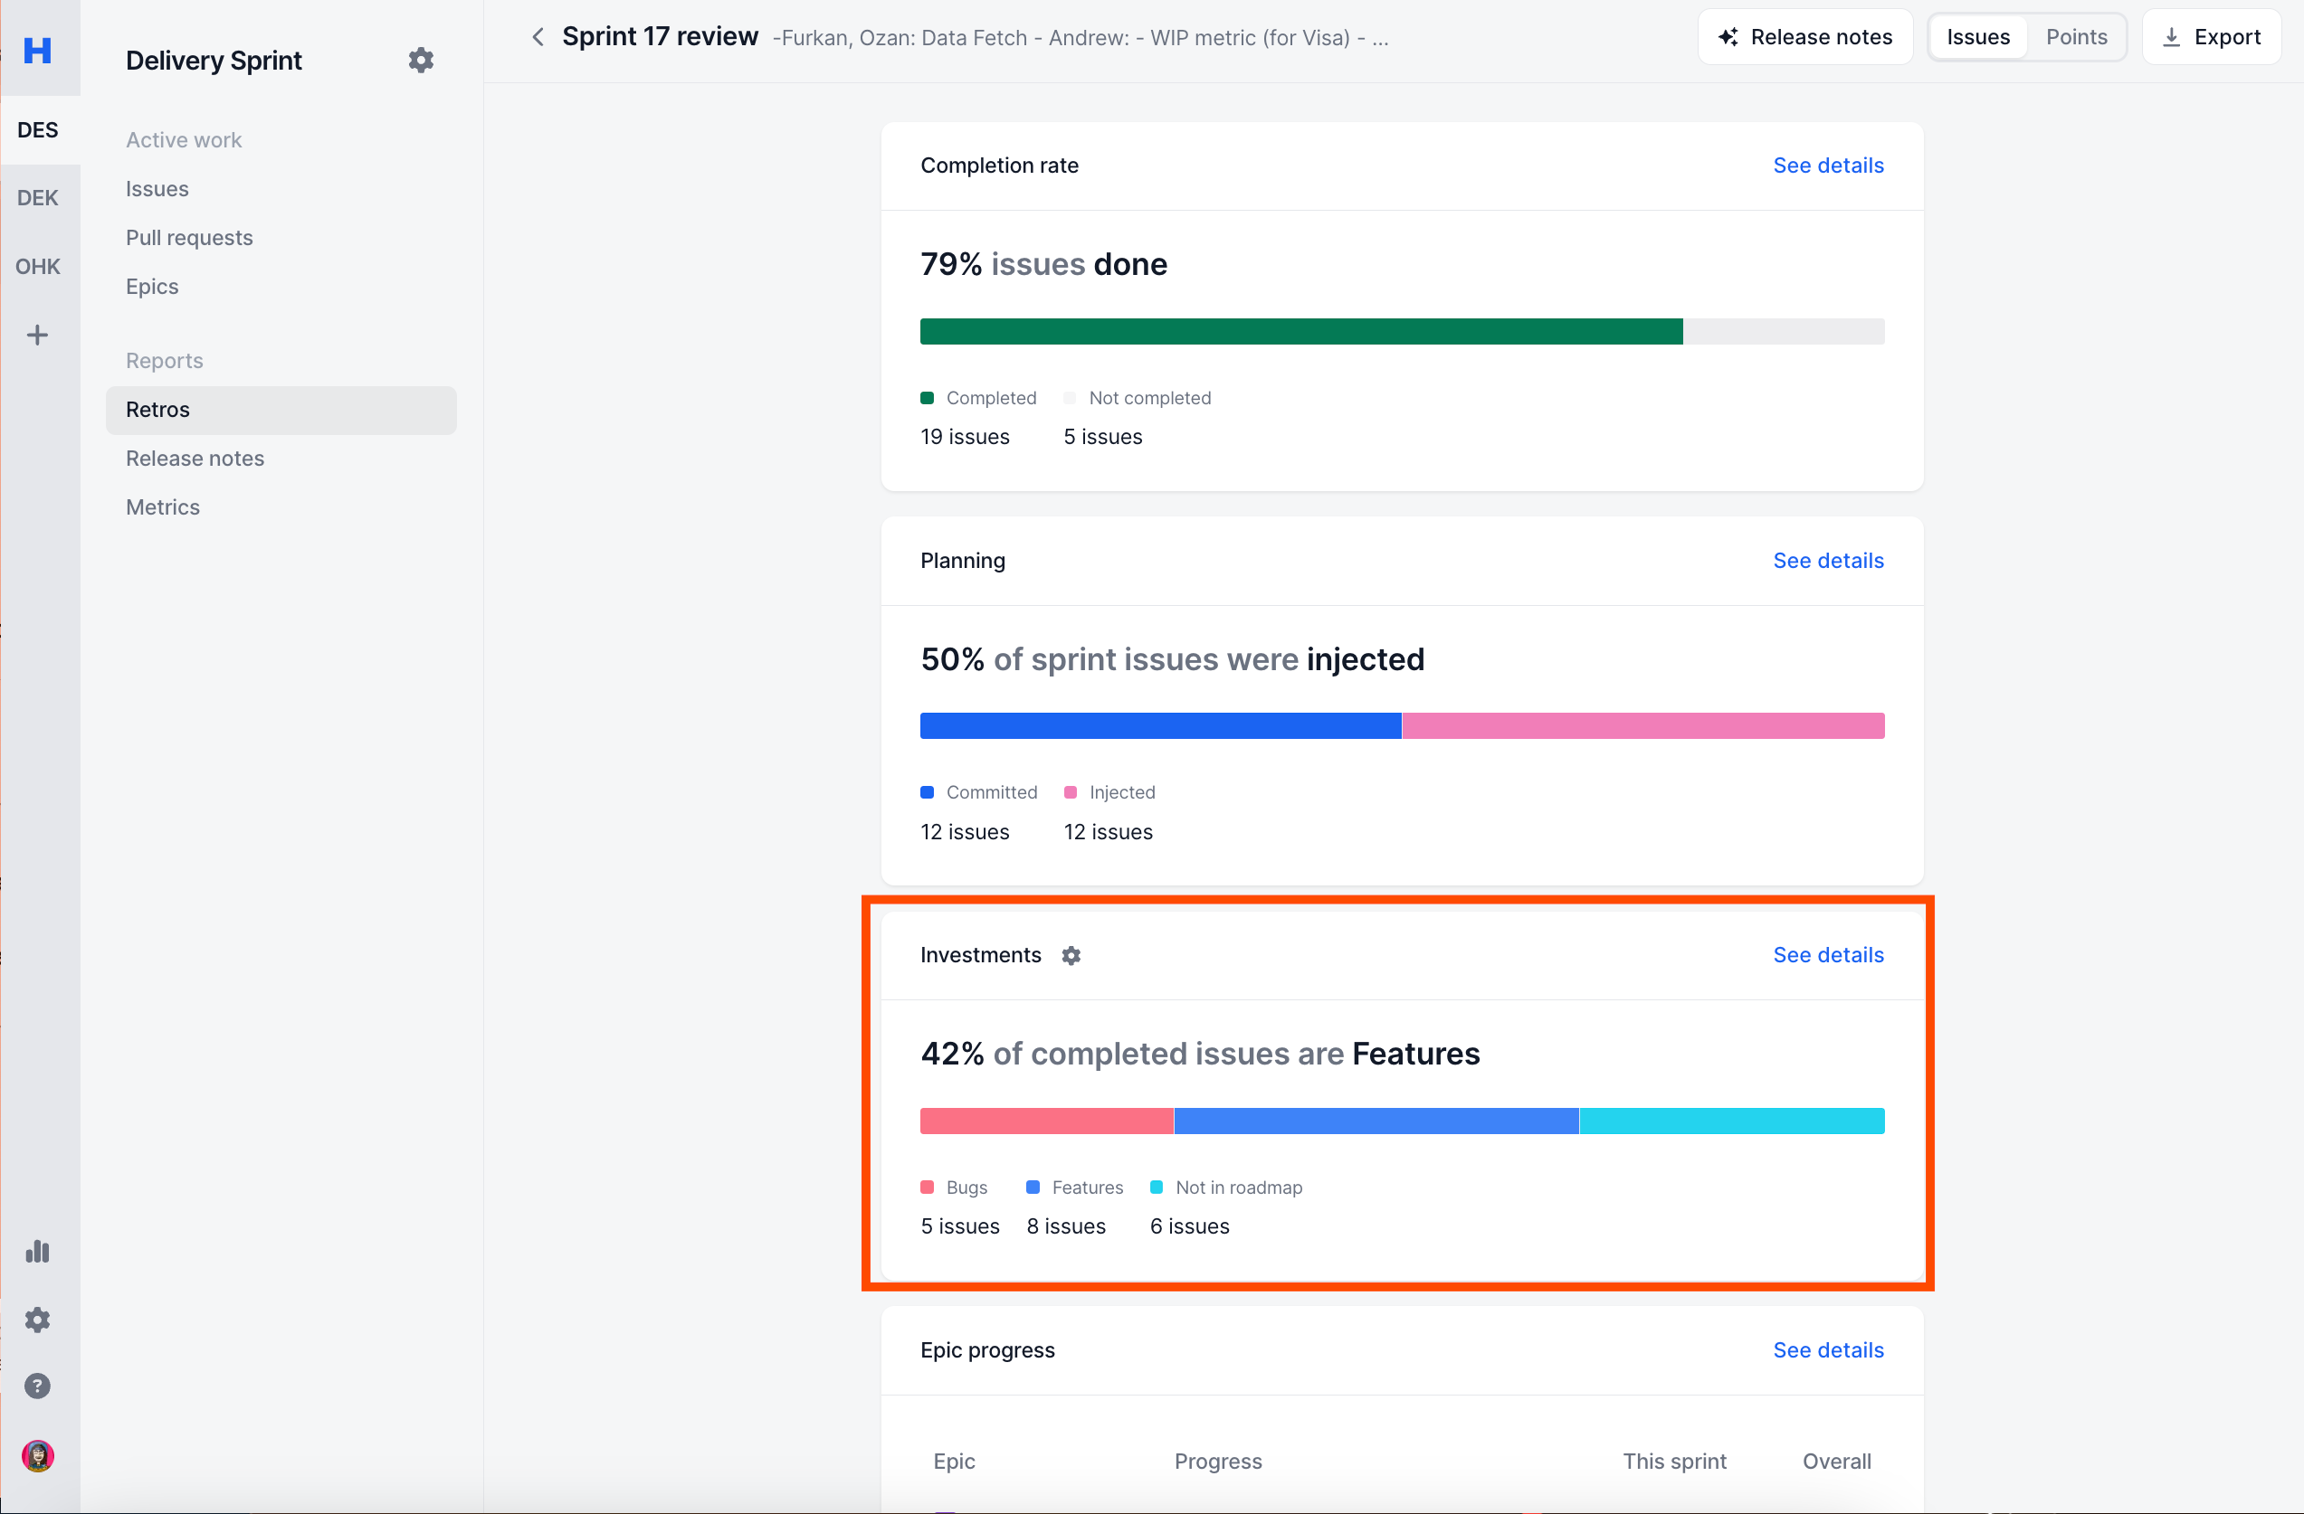The width and height of the screenshot is (2304, 1514).
Task: Click the pink Injected bar segment
Action: point(1642,726)
